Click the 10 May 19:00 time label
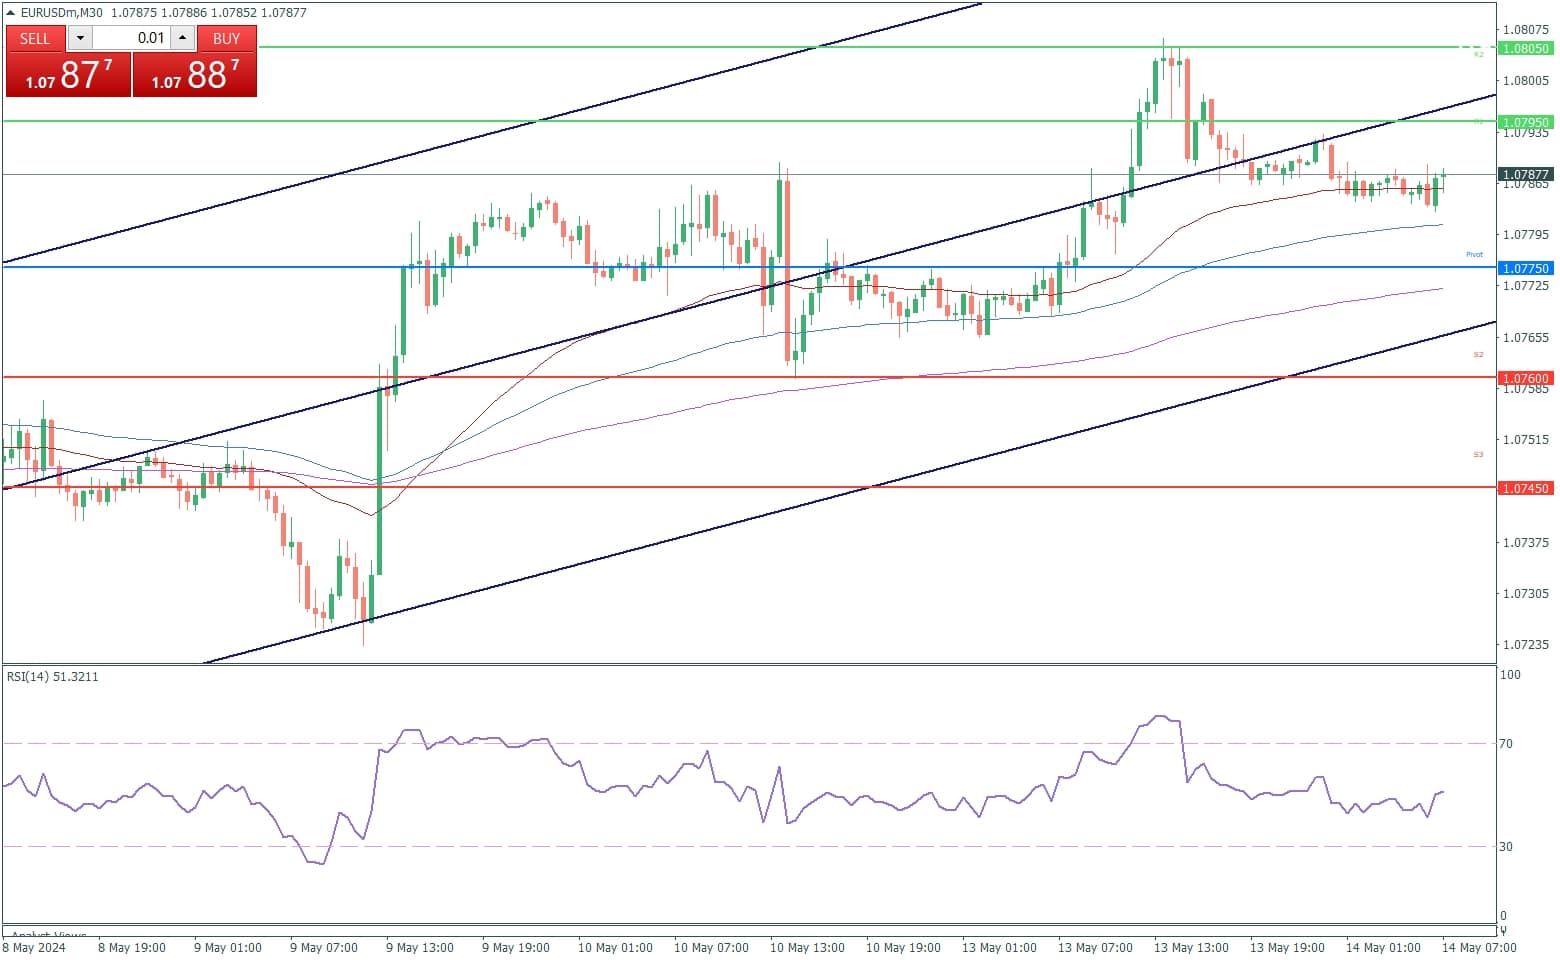Image resolution: width=1560 pixels, height=960 pixels. [903, 948]
